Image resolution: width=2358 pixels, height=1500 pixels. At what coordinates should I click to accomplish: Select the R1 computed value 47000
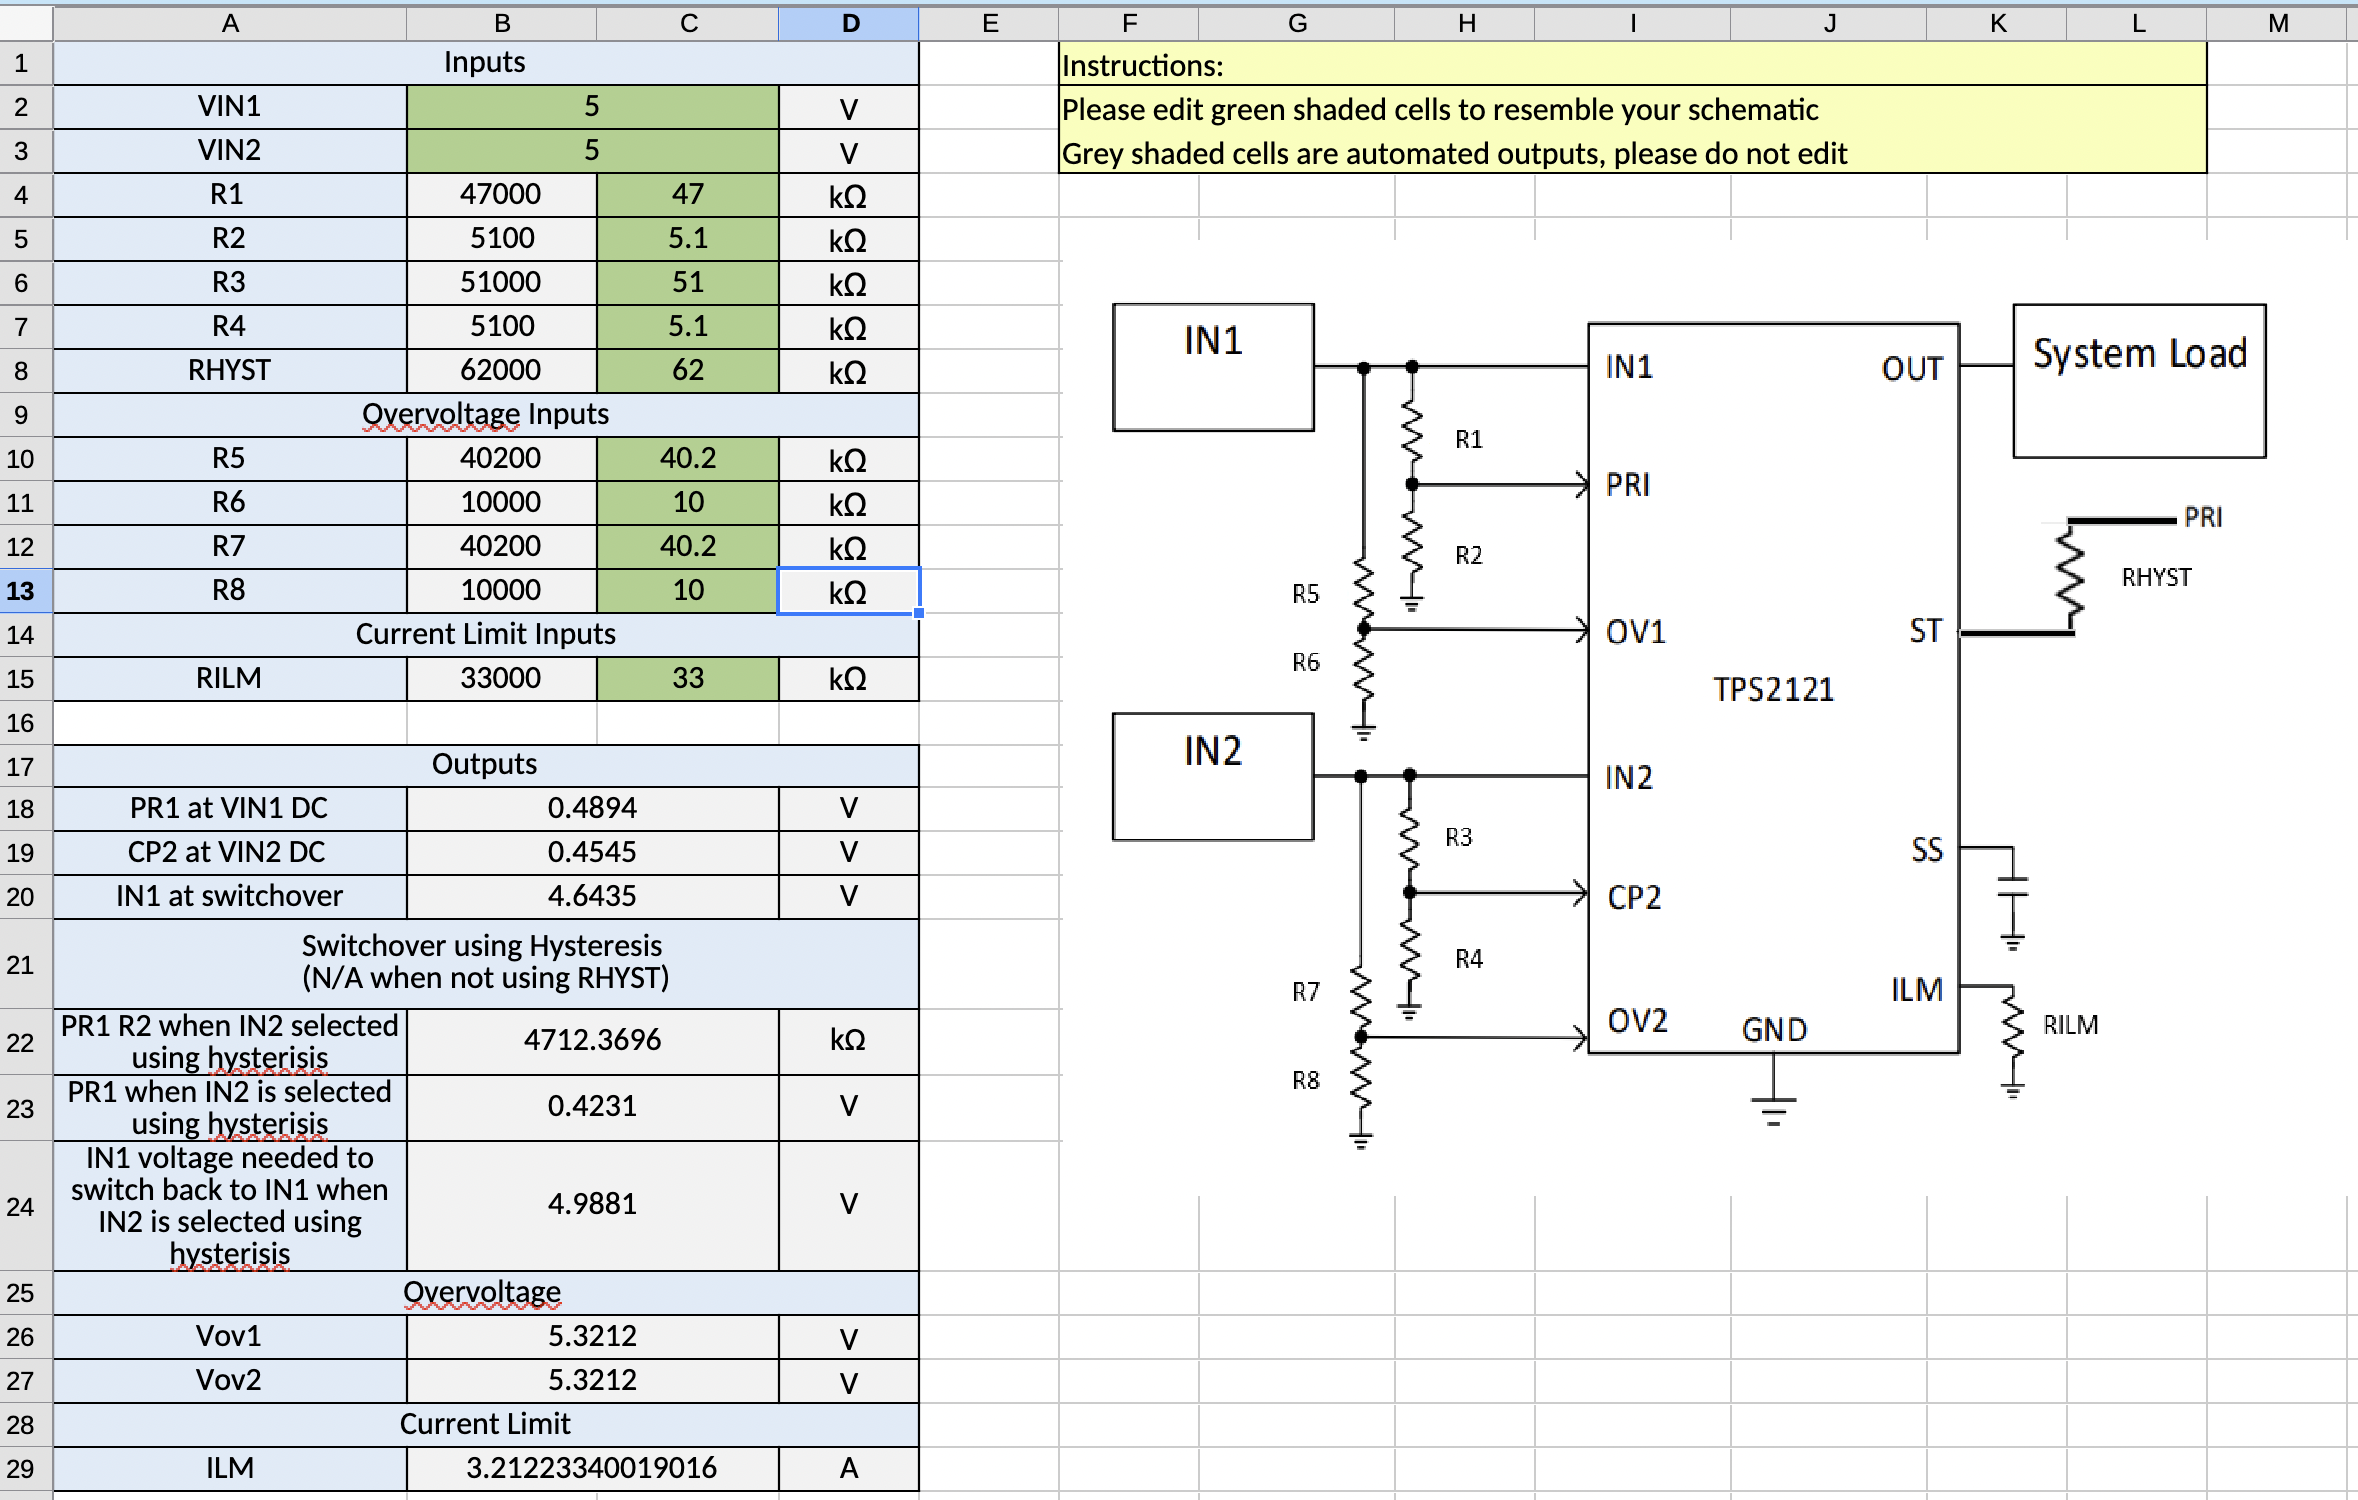502,195
